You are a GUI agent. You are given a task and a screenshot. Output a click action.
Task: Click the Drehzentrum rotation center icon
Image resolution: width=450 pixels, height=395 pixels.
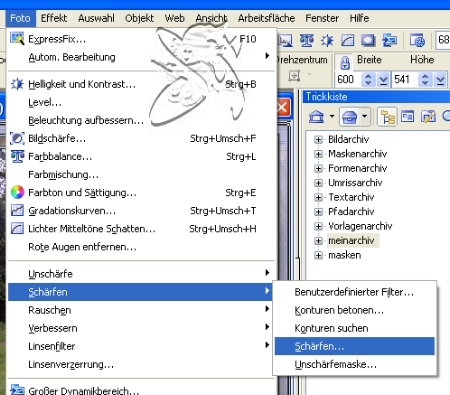[294, 76]
